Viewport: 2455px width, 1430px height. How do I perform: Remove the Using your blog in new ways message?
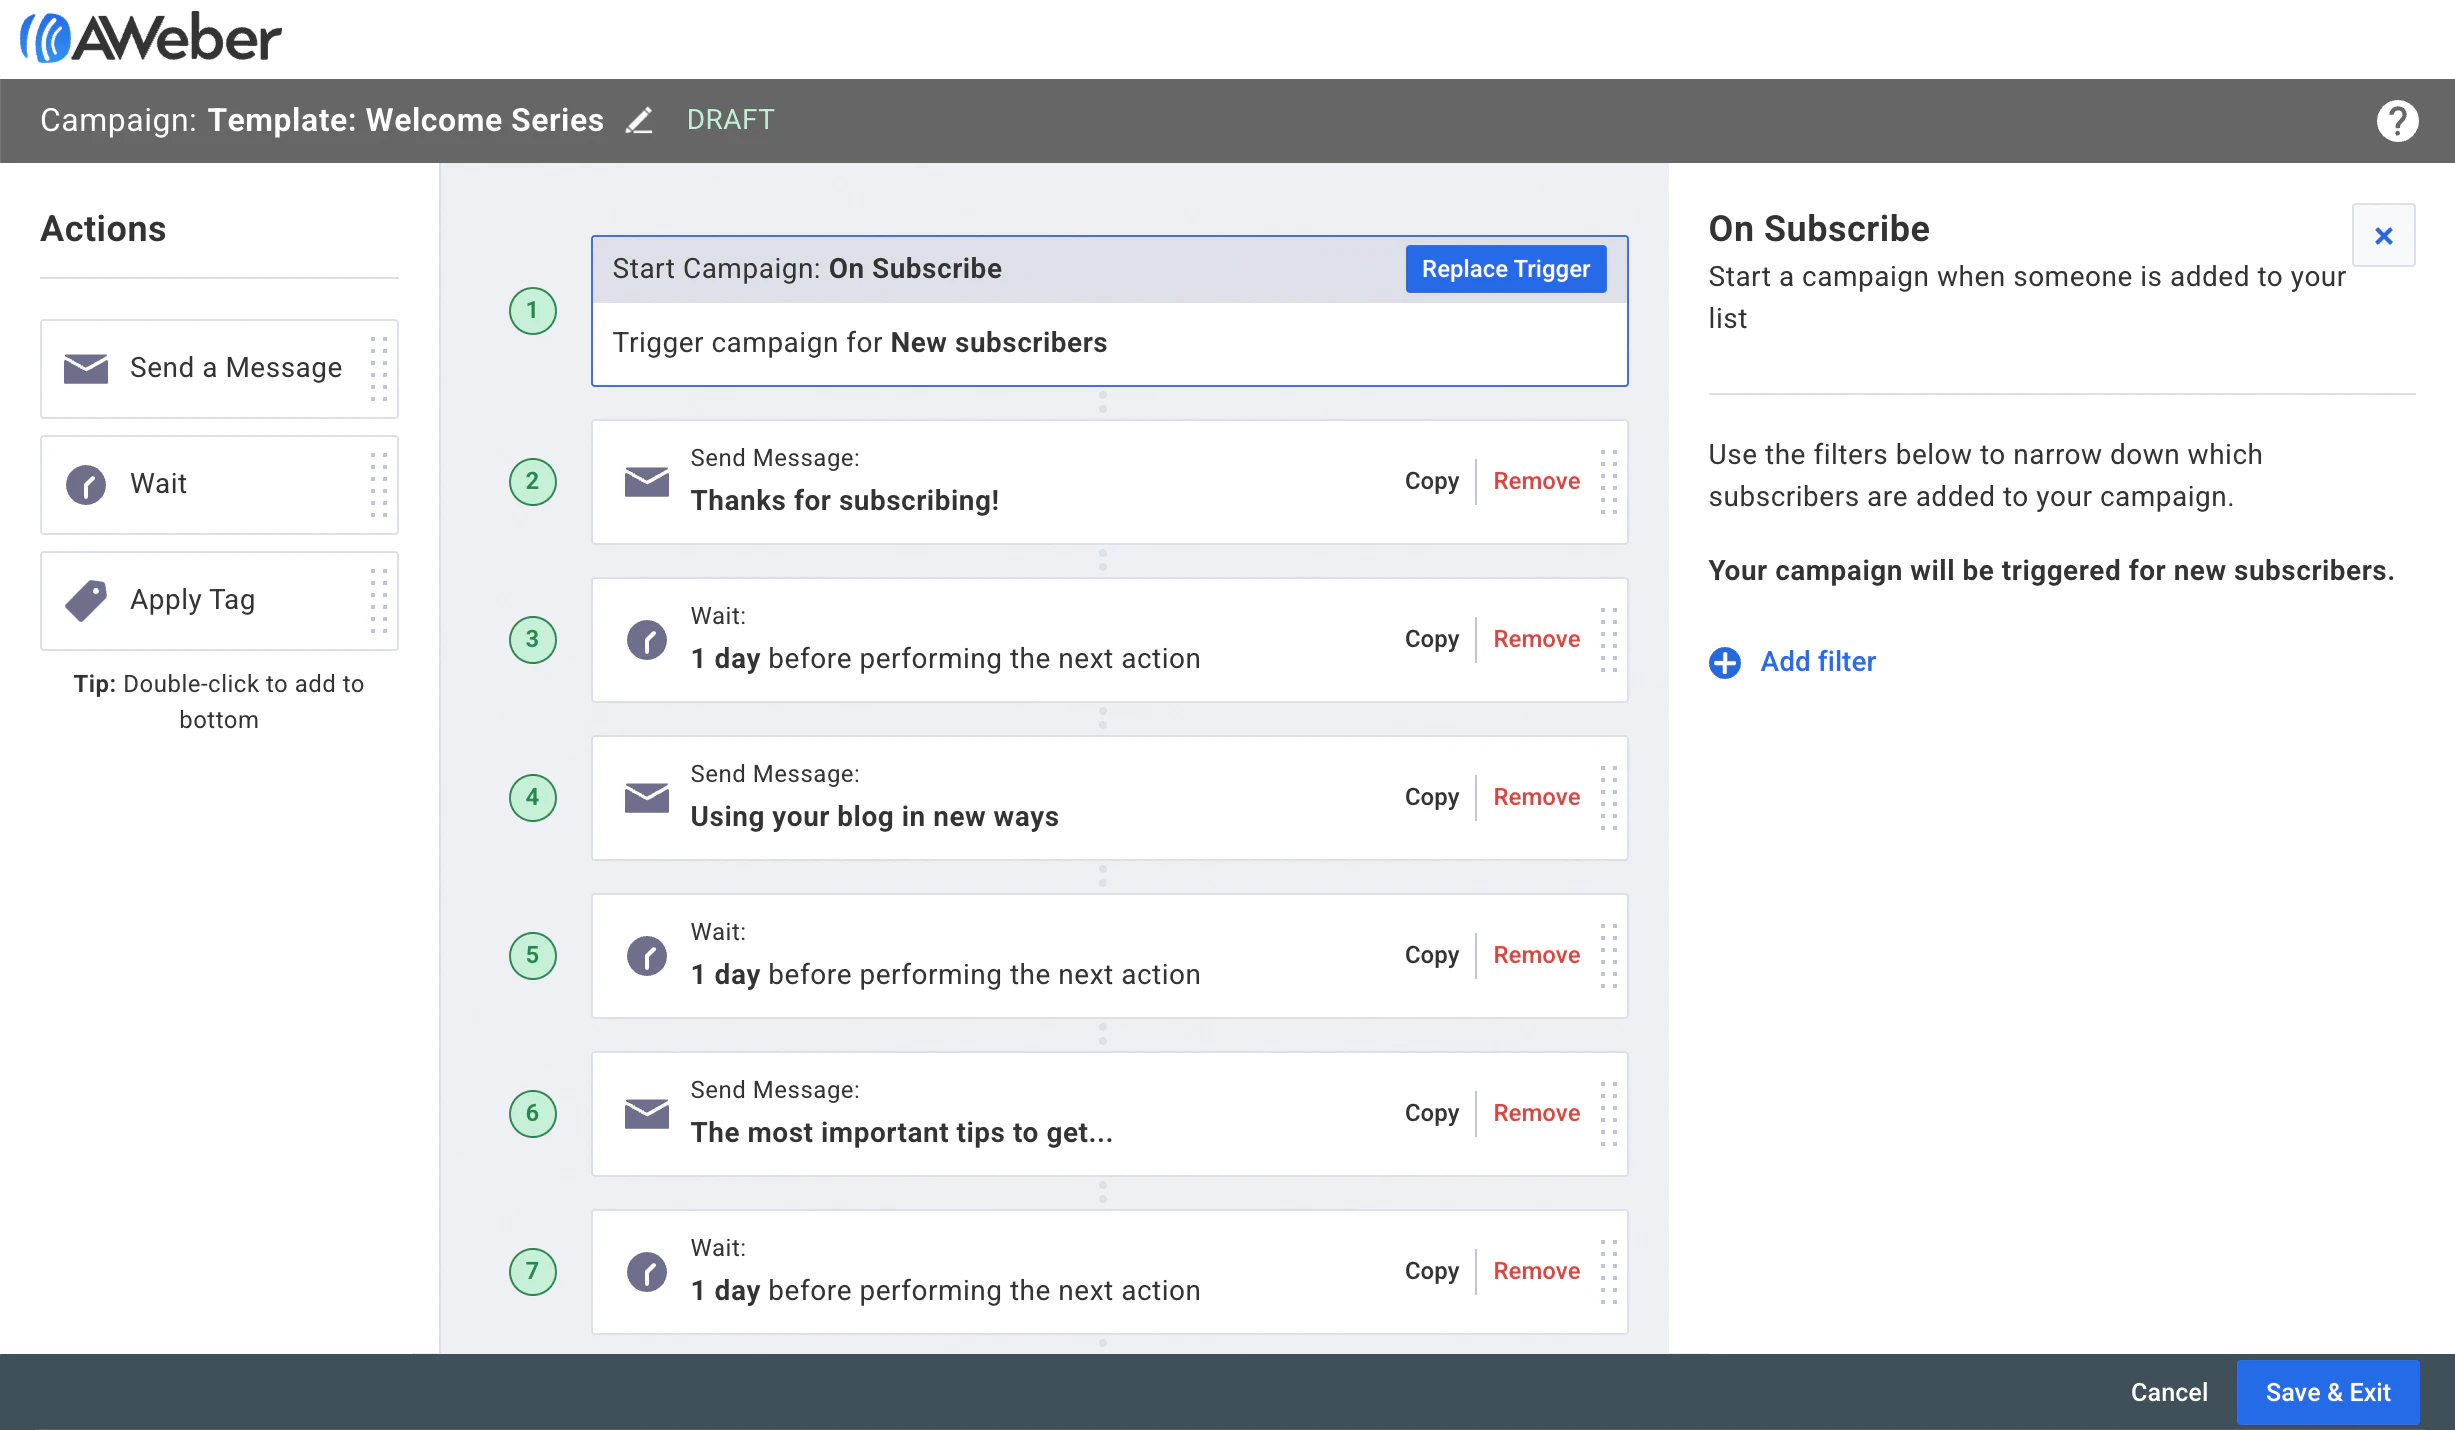click(x=1536, y=797)
